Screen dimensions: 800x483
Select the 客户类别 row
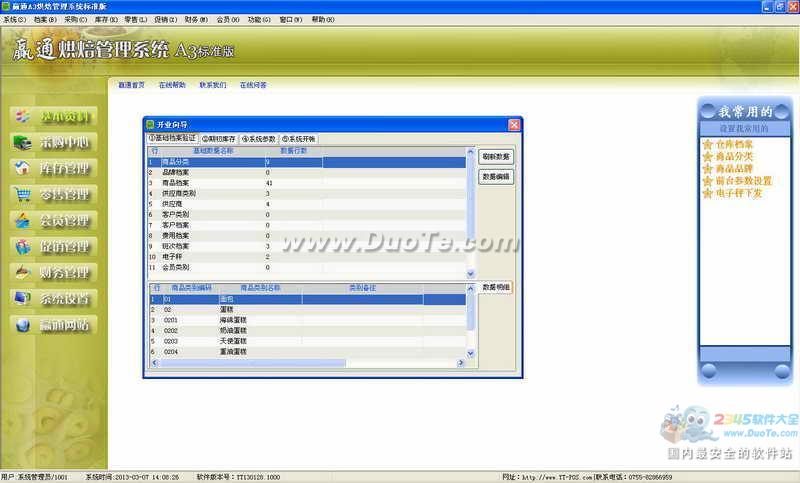point(307,215)
